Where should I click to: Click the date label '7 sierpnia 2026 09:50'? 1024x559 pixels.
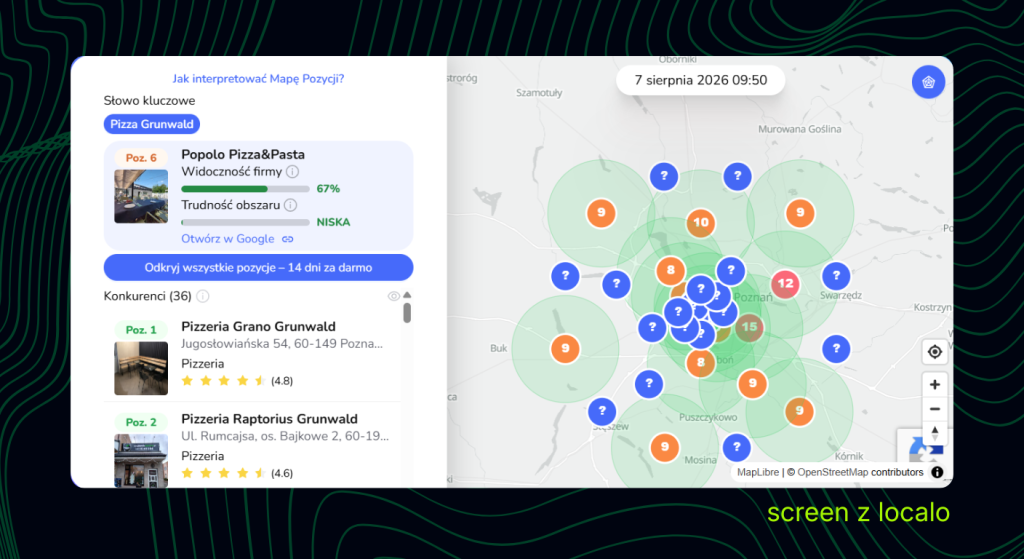click(701, 80)
